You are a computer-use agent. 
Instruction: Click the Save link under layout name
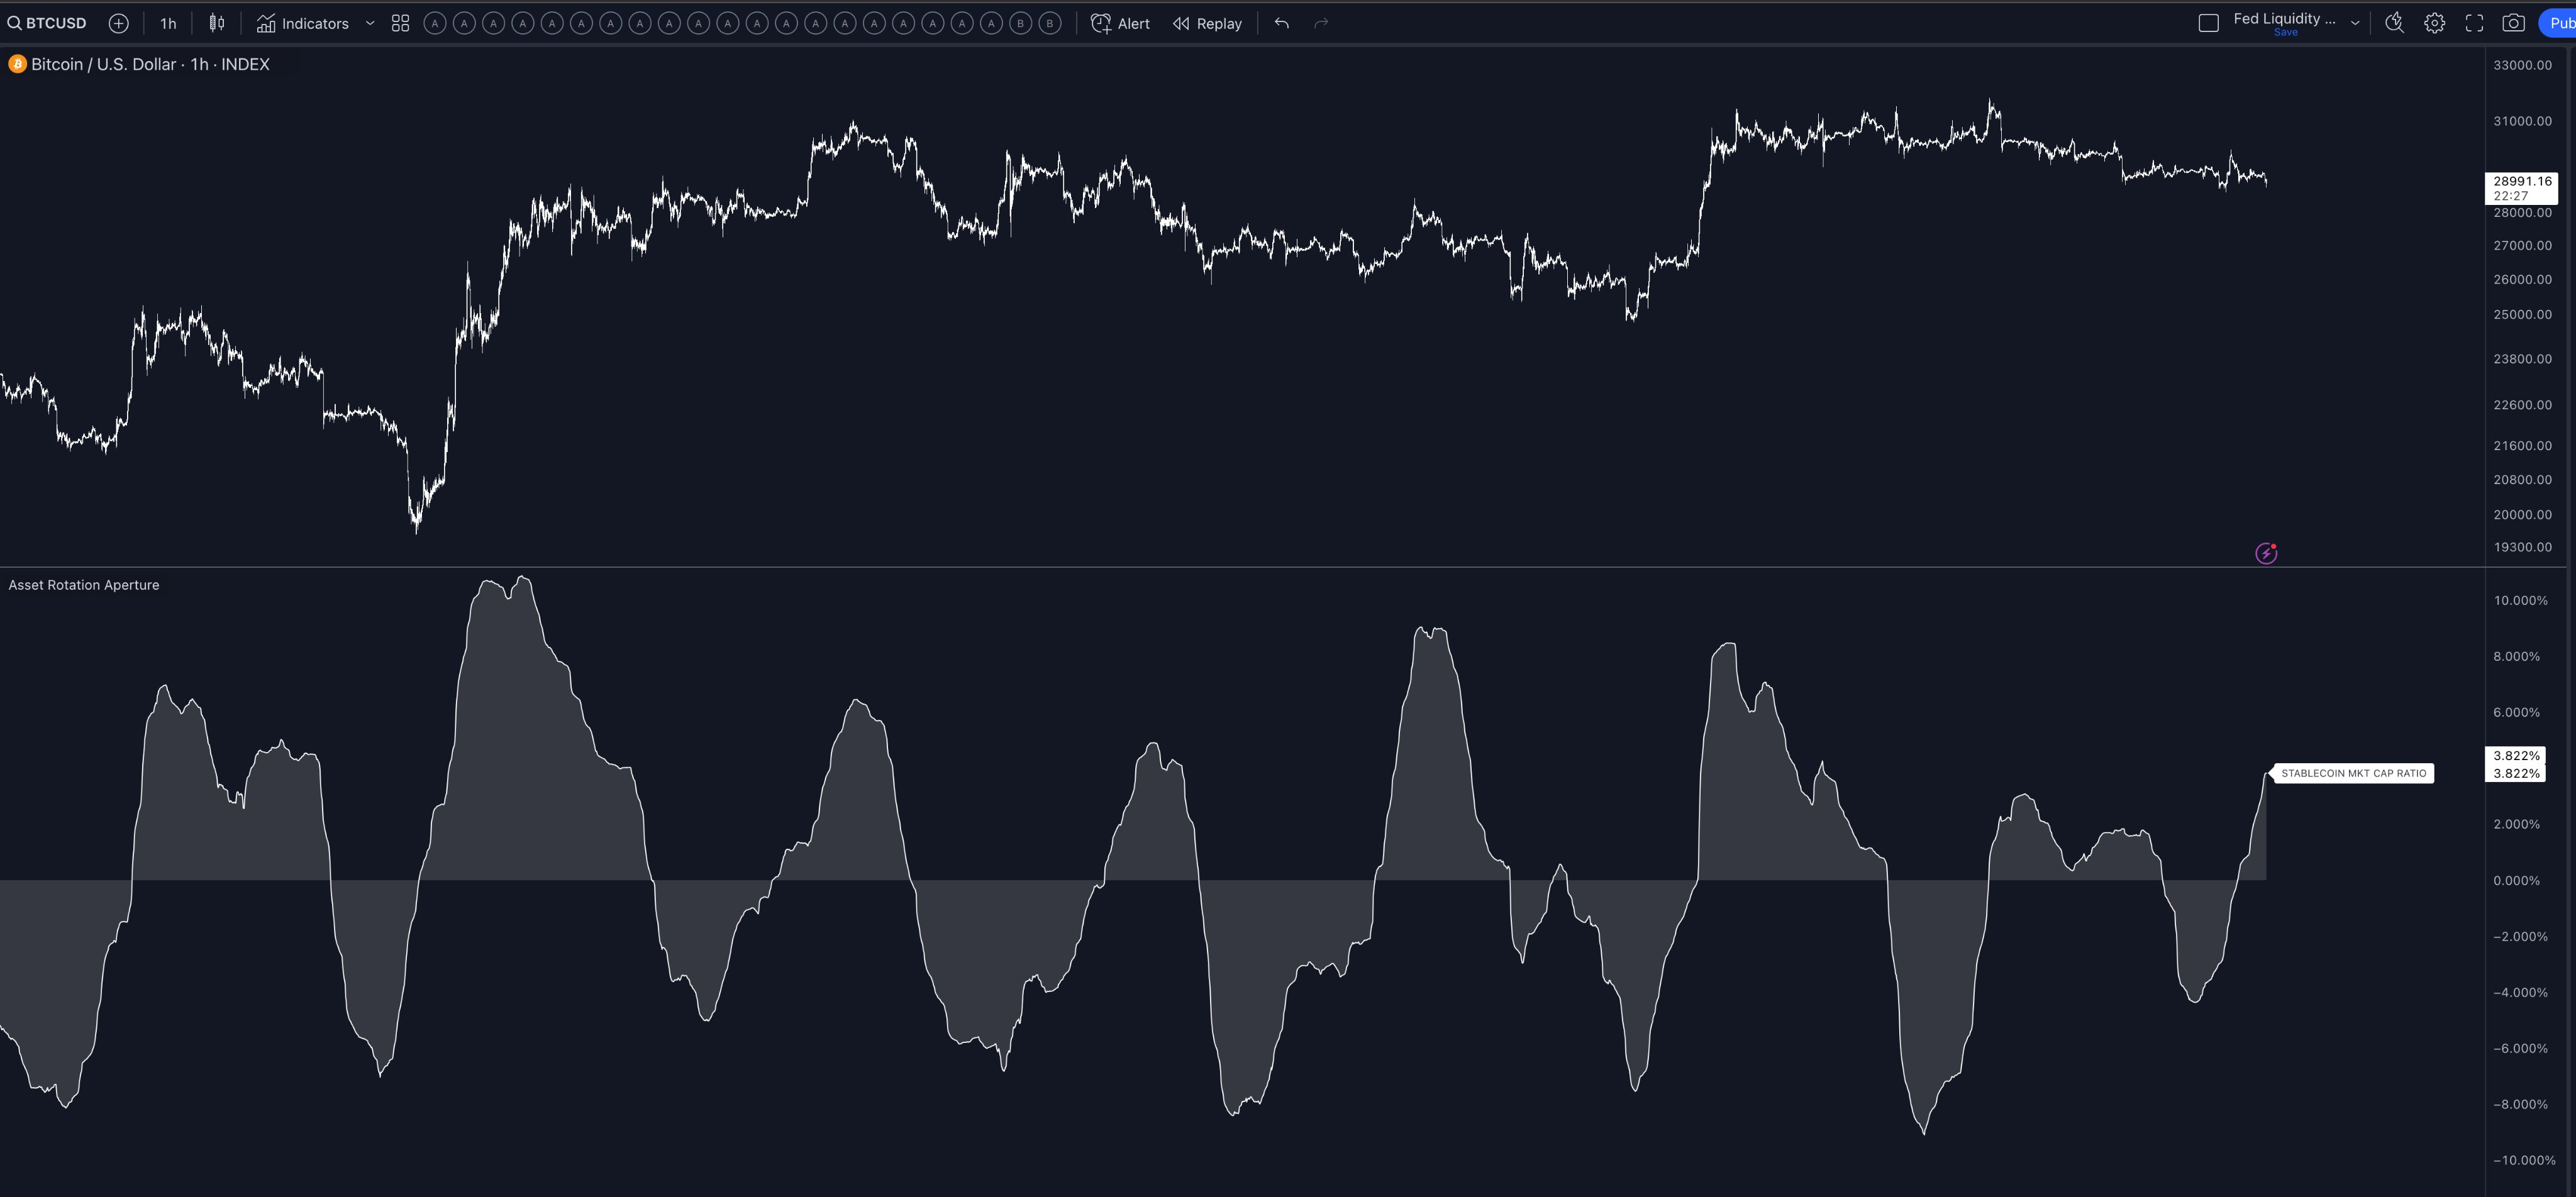tap(2285, 32)
